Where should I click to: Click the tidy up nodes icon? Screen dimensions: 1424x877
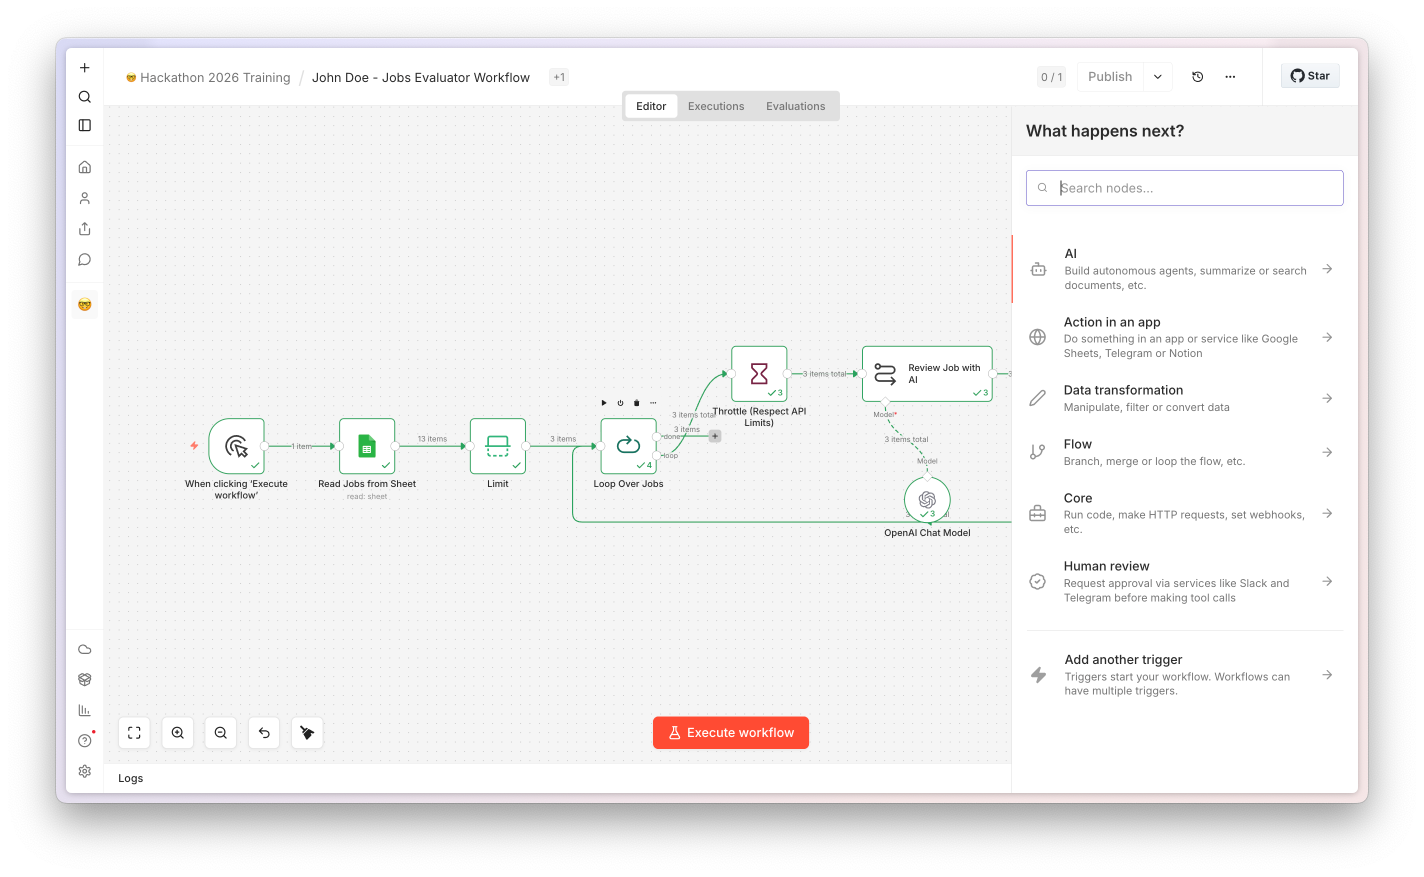point(307,733)
